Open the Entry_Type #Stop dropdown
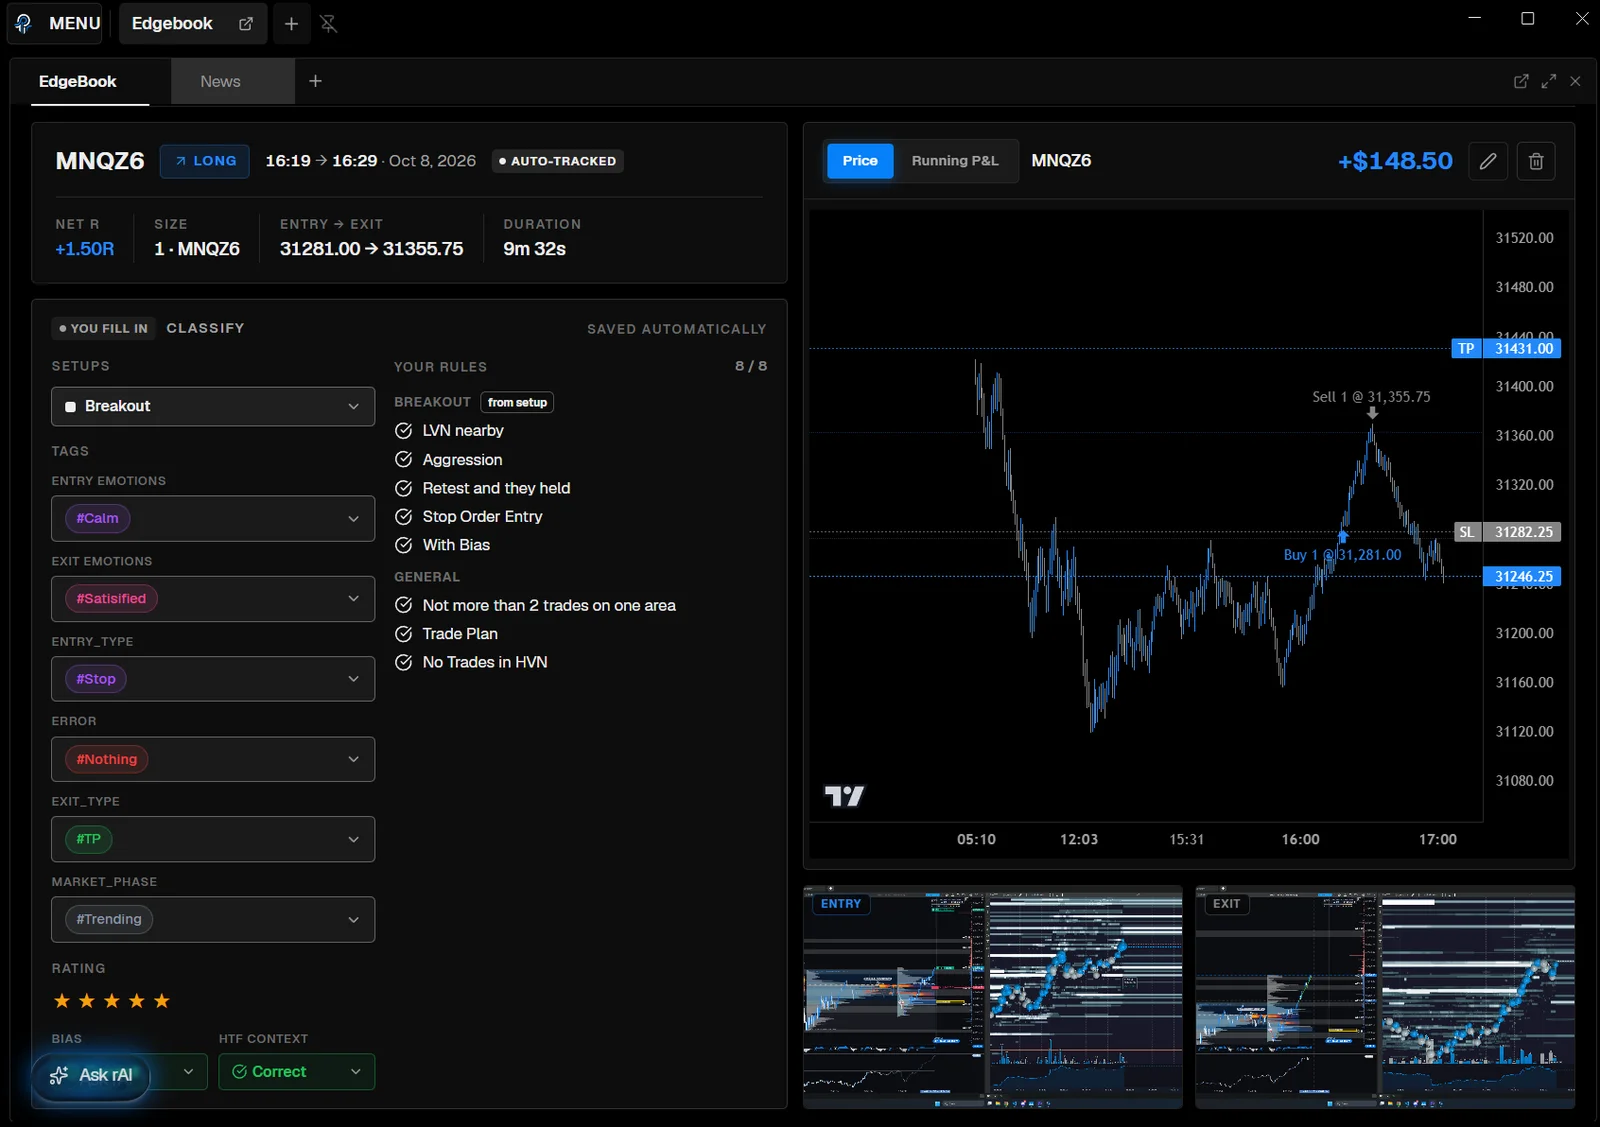The width and height of the screenshot is (1600, 1127). click(213, 679)
